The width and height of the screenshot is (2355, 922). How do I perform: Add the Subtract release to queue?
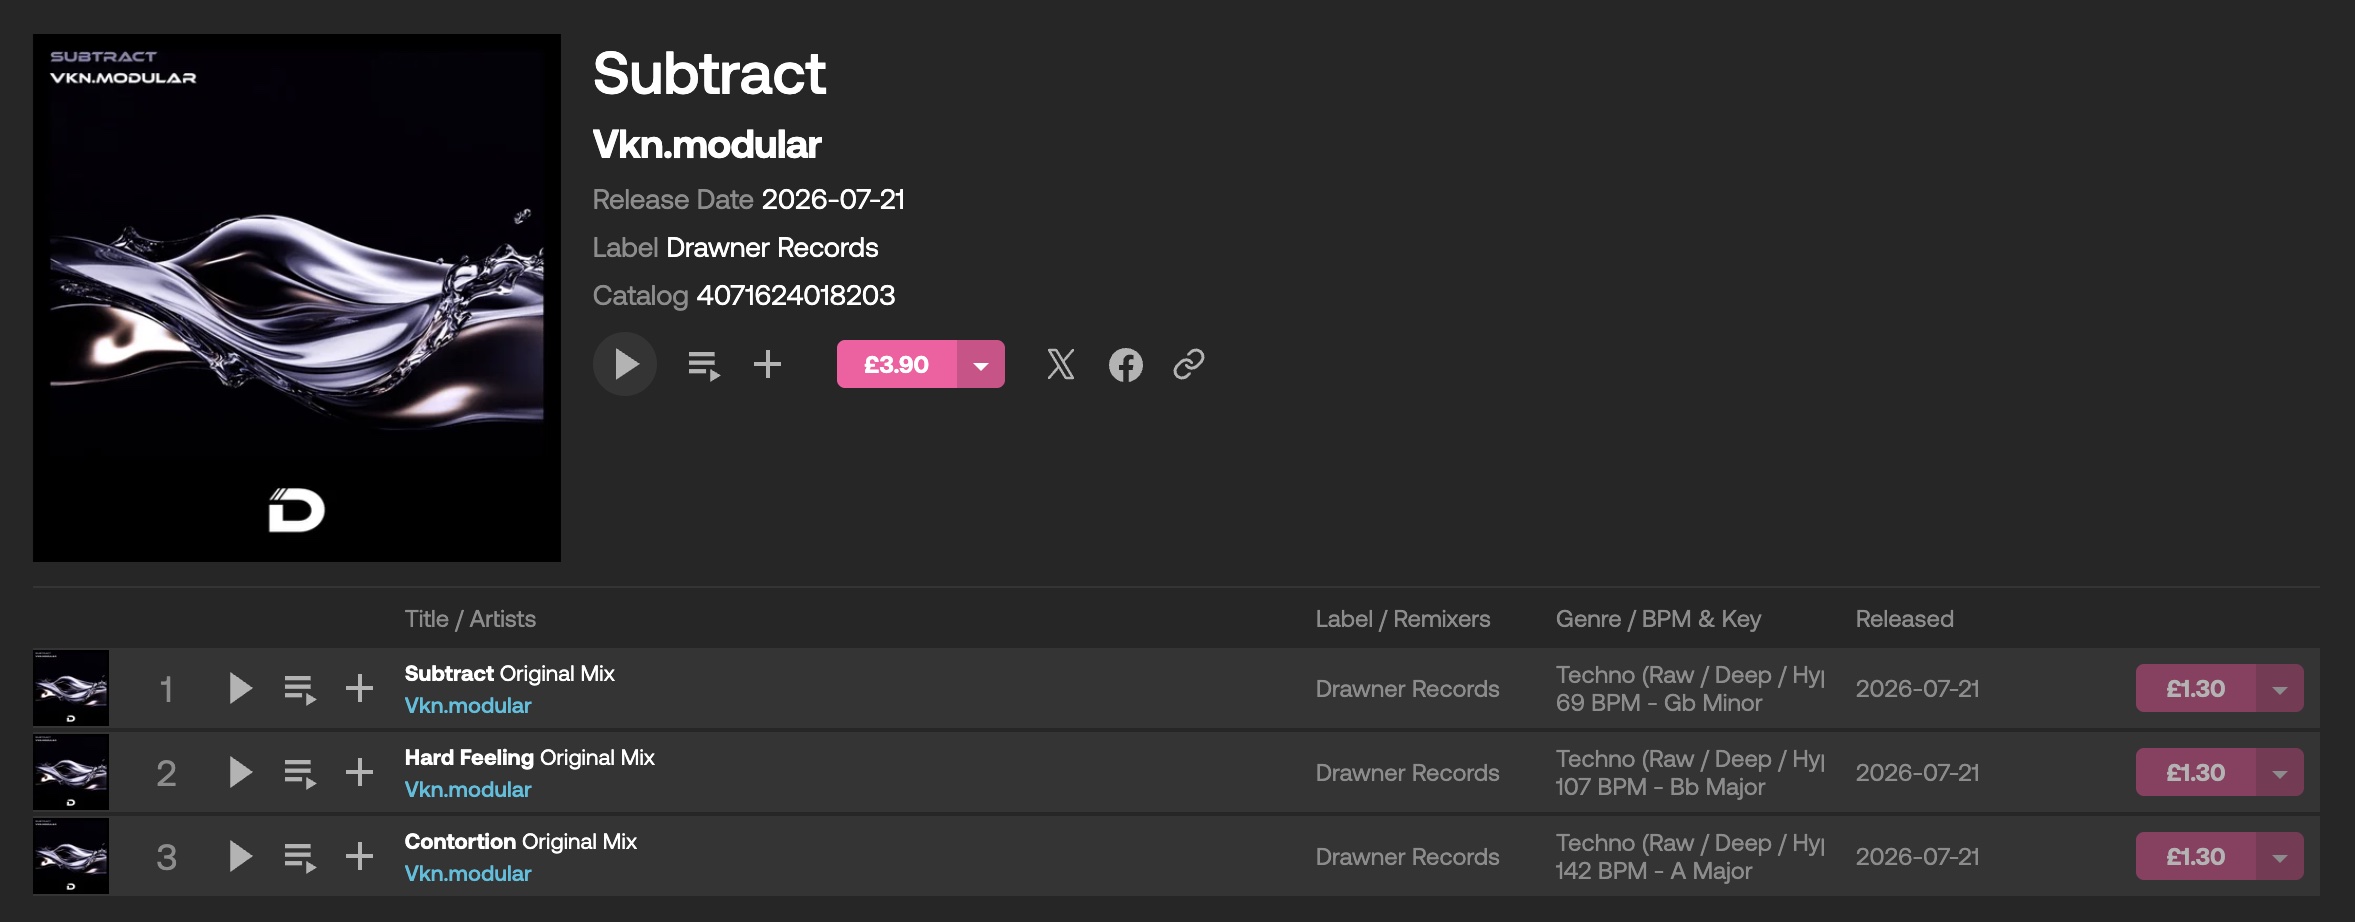(x=704, y=365)
